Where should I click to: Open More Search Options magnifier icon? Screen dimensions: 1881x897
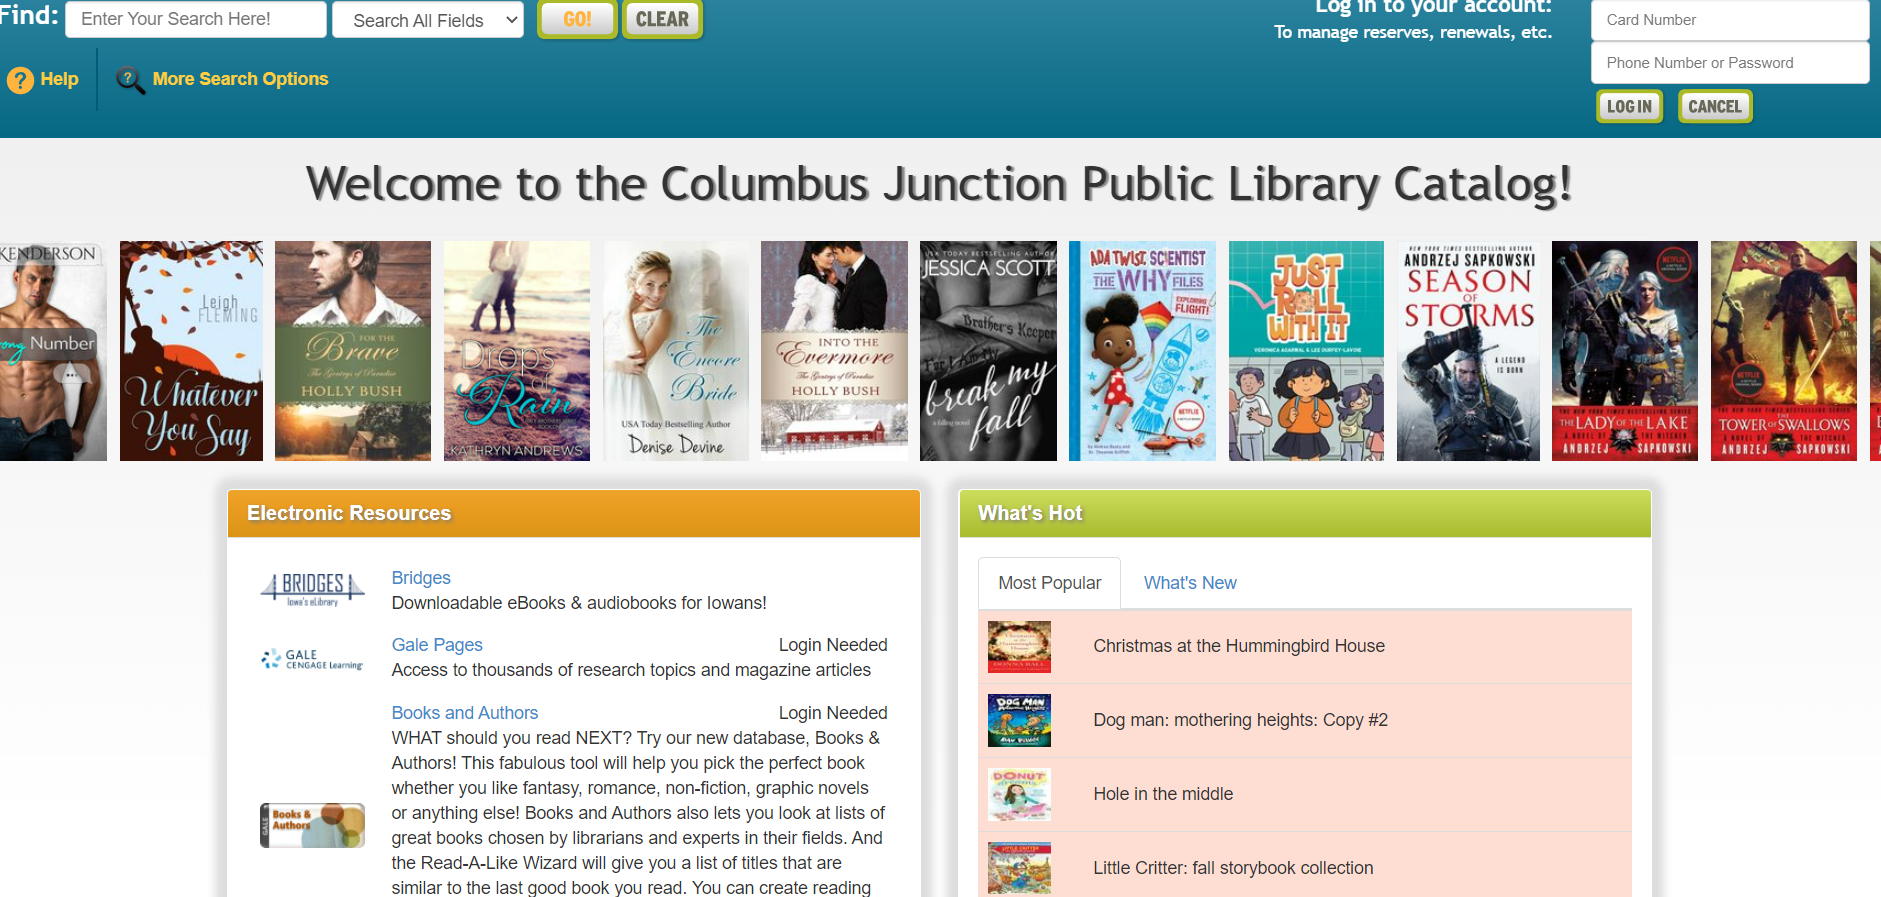[130, 80]
